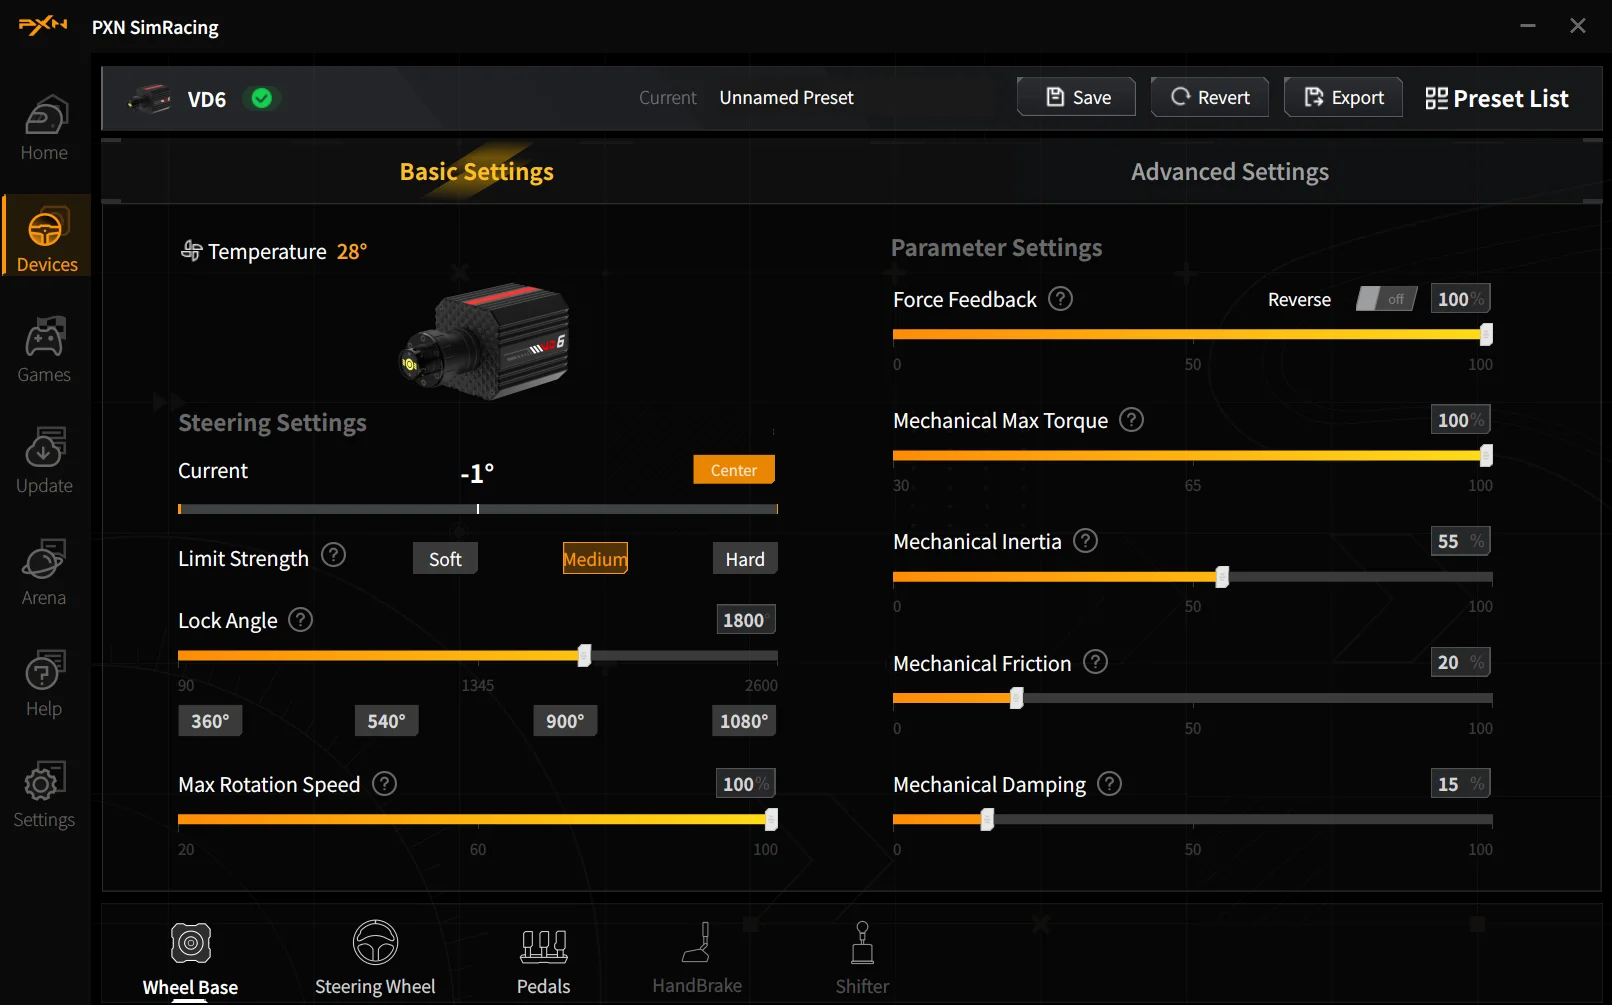Toggle Reverse off switch for Force Feedback
Image resolution: width=1612 pixels, height=1005 pixels.
(x=1386, y=298)
